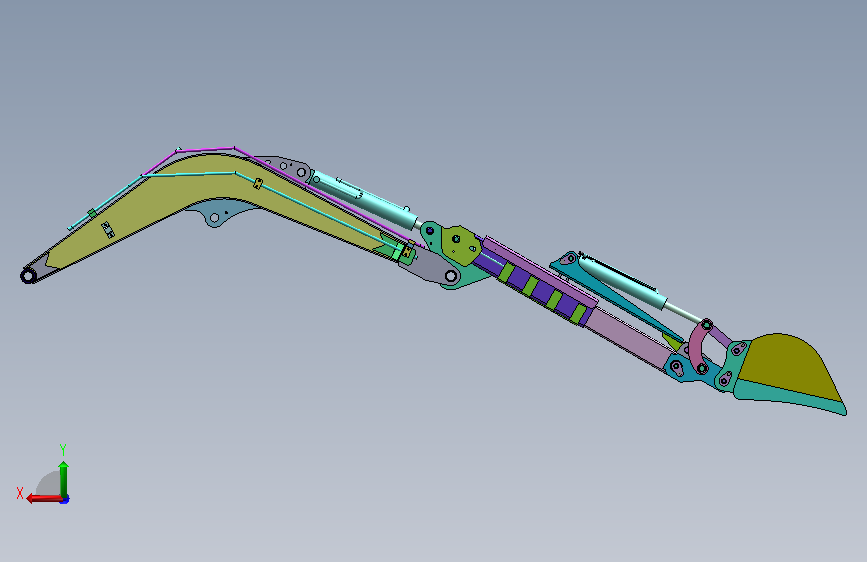Select the boom foot pivot ring at the far left end

[x=28, y=275]
